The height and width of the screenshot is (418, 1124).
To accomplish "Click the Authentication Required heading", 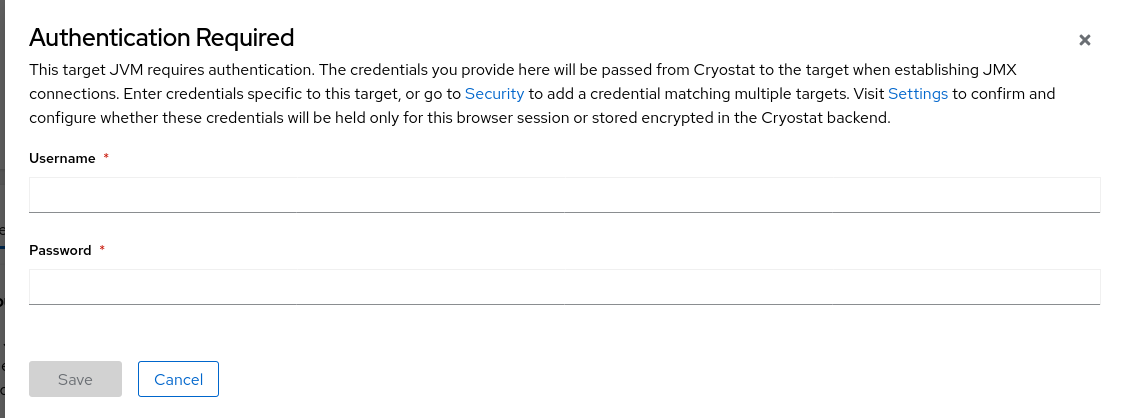I will click(161, 38).
